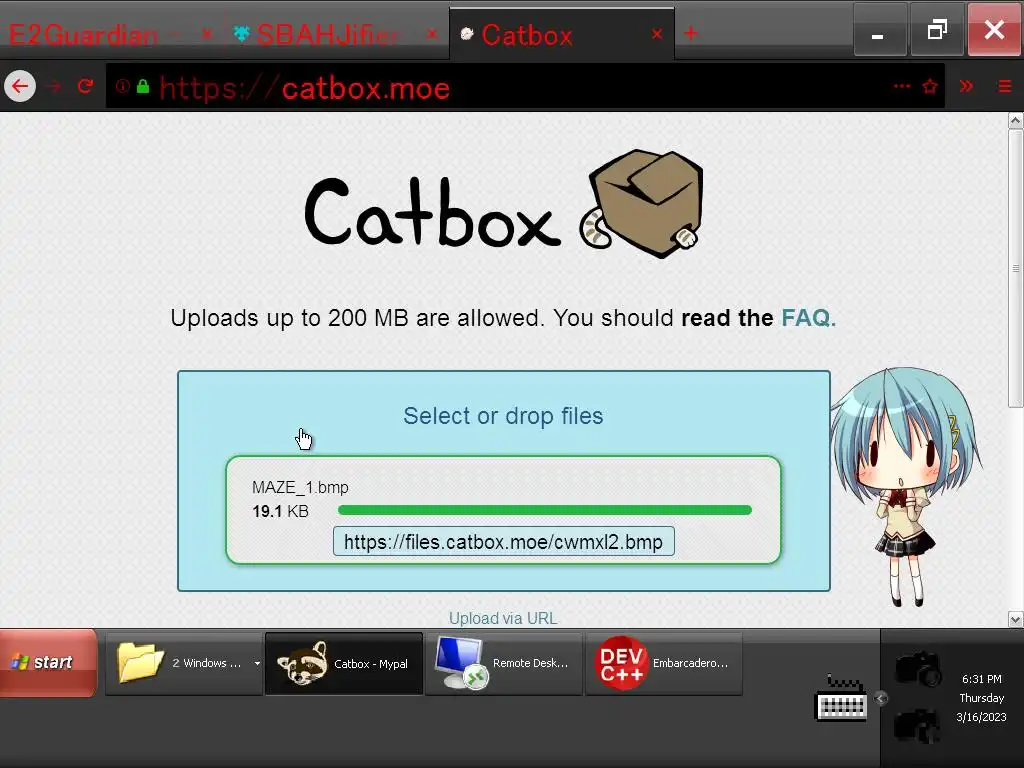1024x768 pixels.
Task: Bookmark this page with the star icon
Action: [930, 86]
